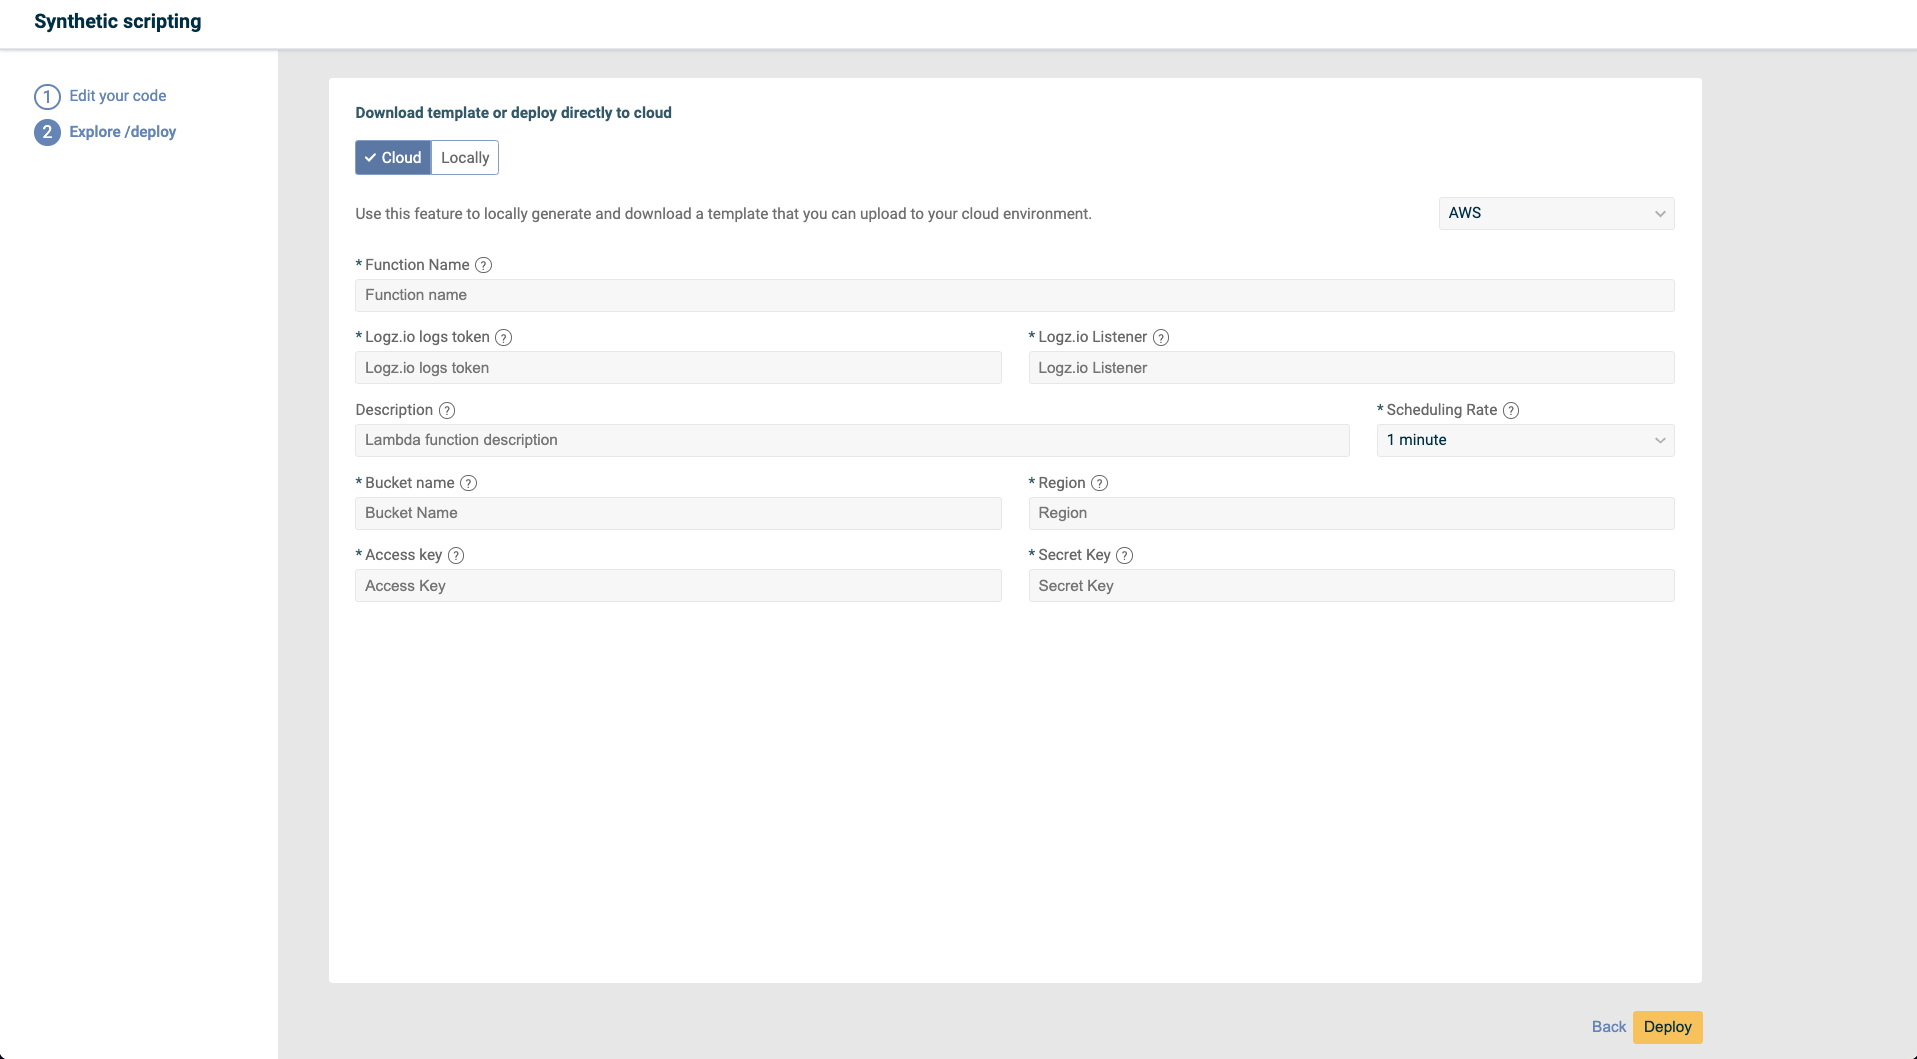This screenshot has height=1059, width=1917.
Task: Select the Cloud deployment option
Action: [392, 157]
